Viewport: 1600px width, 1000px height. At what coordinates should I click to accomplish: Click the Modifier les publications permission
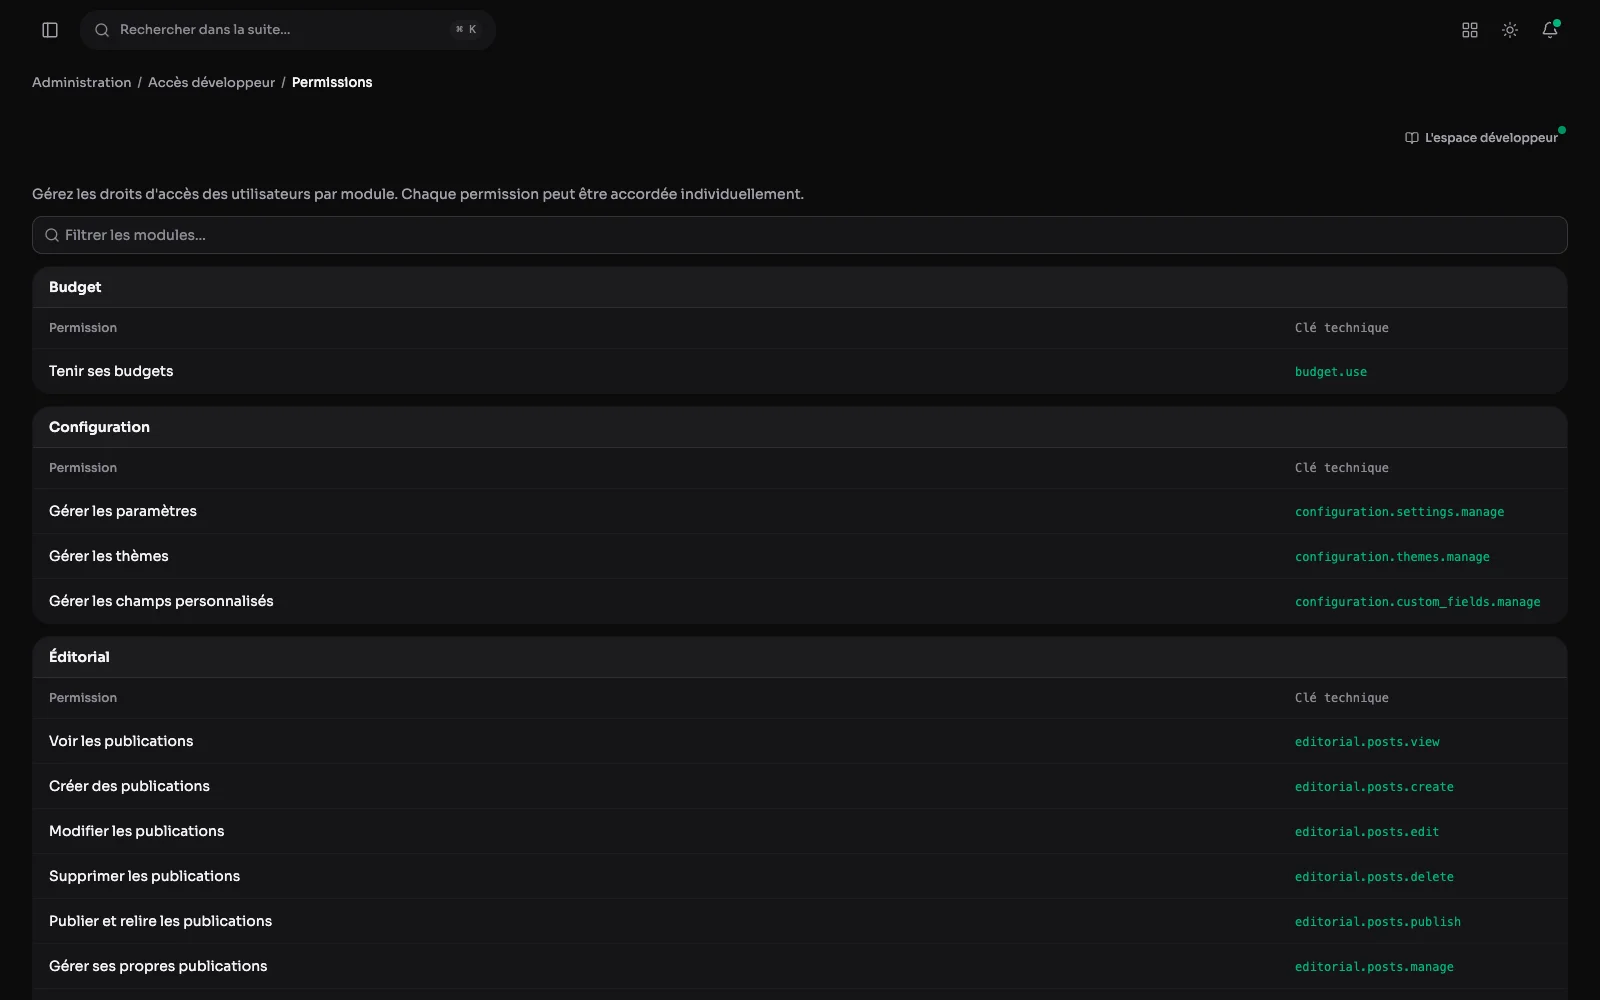click(x=136, y=831)
